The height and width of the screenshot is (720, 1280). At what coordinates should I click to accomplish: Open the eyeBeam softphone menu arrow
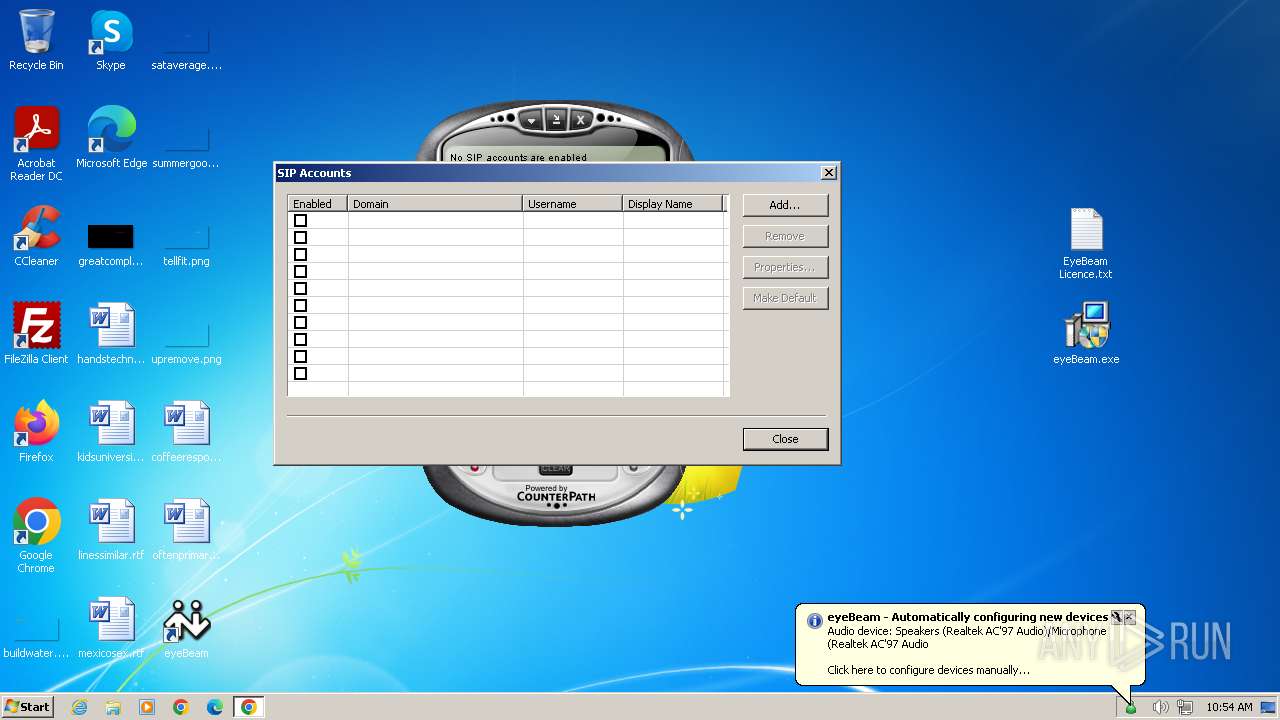tap(532, 119)
